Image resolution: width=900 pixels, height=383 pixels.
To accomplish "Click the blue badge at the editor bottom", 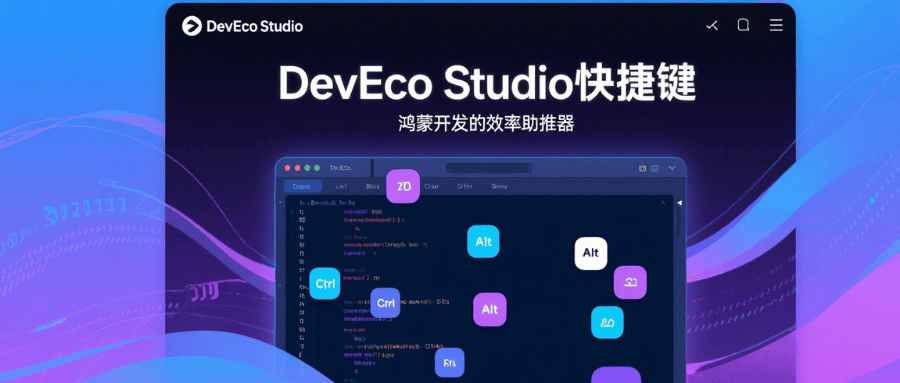I will coord(449,362).
